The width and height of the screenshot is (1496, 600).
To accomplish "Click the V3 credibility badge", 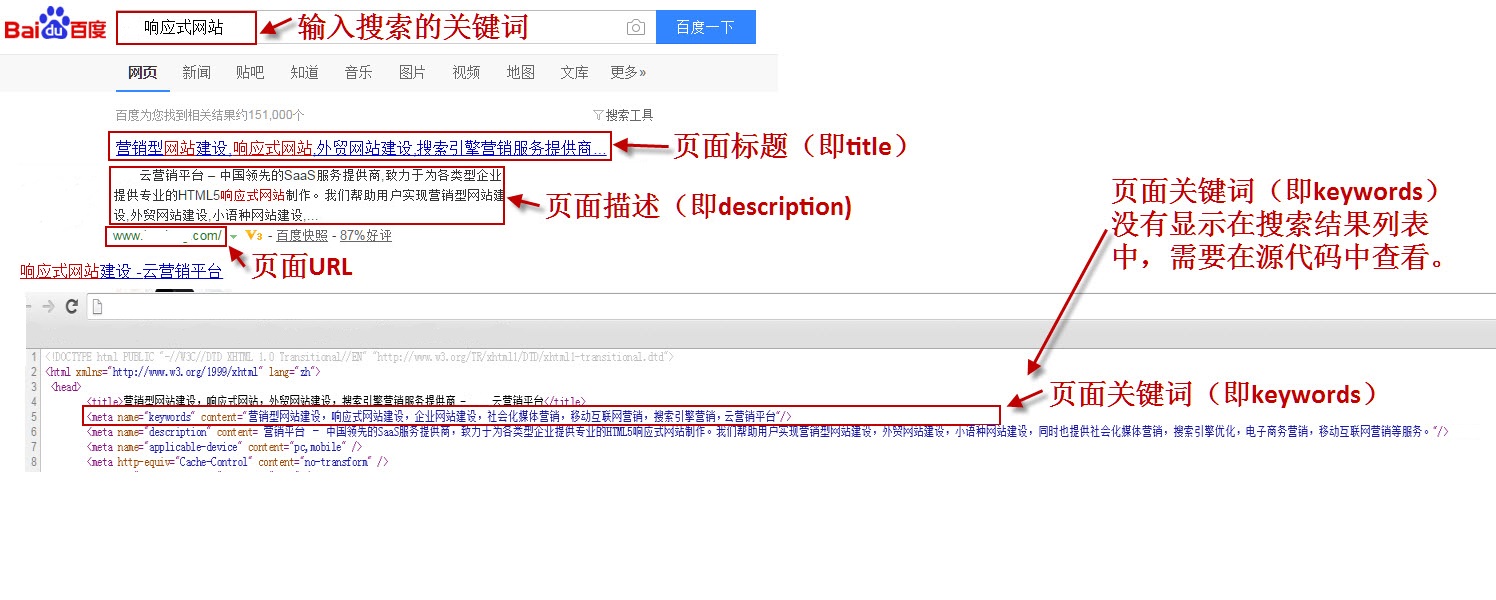I will point(253,236).
